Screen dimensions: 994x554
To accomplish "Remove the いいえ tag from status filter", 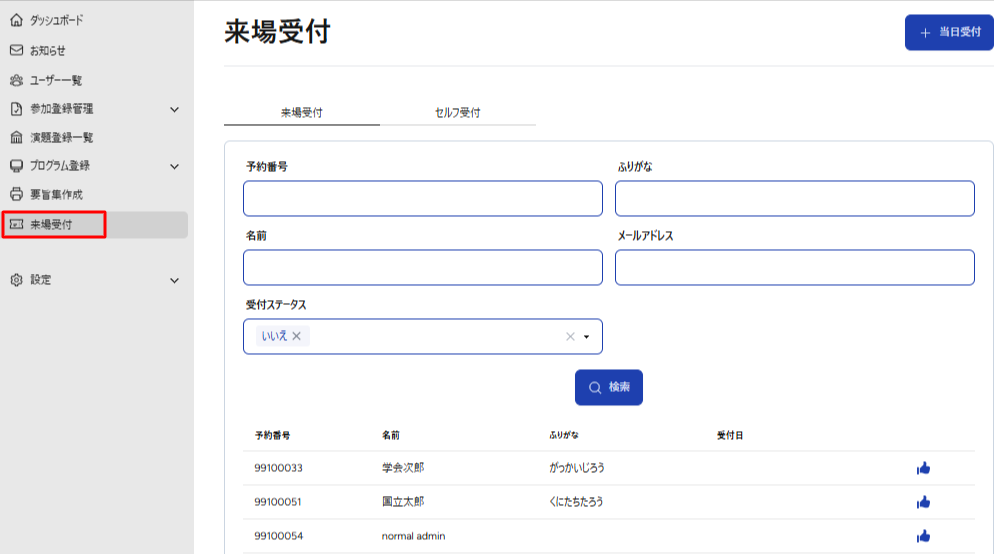I will click(x=297, y=336).
